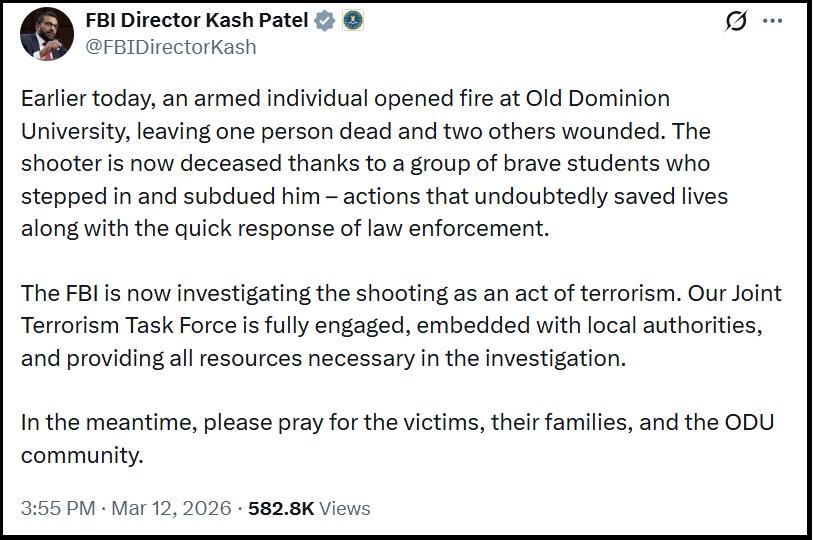Click the display name FBI Director Kash Patel
This screenshot has width=814, height=540.
(198, 21)
